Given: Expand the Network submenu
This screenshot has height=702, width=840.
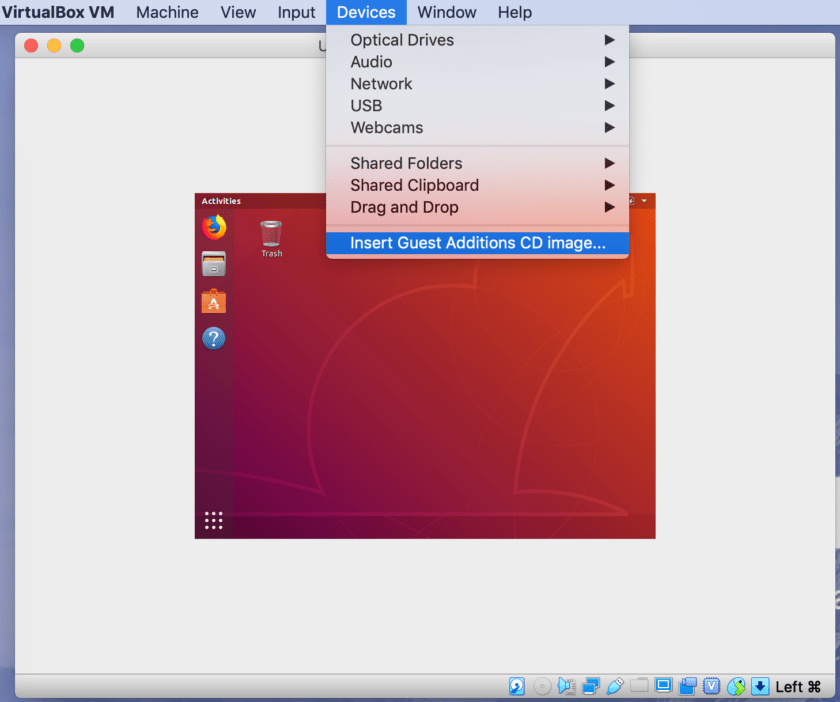Looking at the screenshot, I should (x=477, y=84).
